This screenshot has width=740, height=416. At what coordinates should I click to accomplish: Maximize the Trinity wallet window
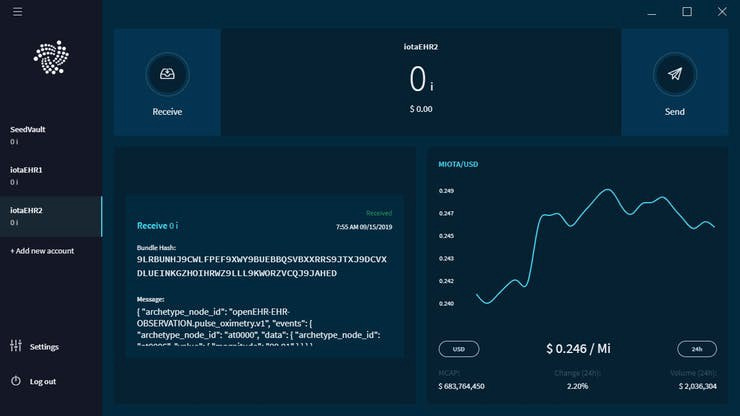(x=687, y=11)
